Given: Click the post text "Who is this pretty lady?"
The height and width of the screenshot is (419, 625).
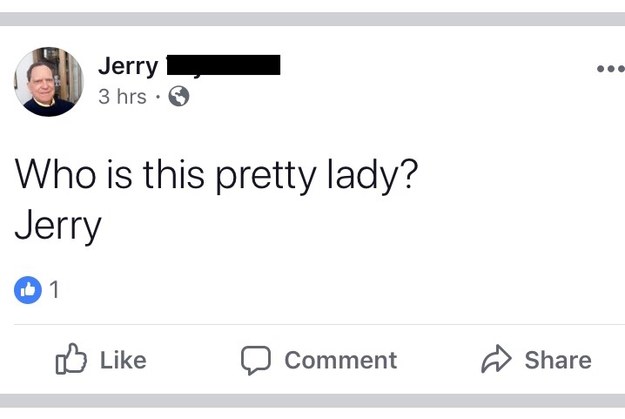Looking at the screenshot, I should tap(215, 176).
